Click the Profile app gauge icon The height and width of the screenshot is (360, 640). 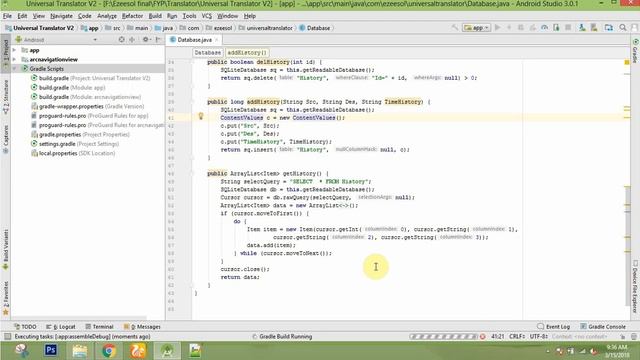pos(544,28)
